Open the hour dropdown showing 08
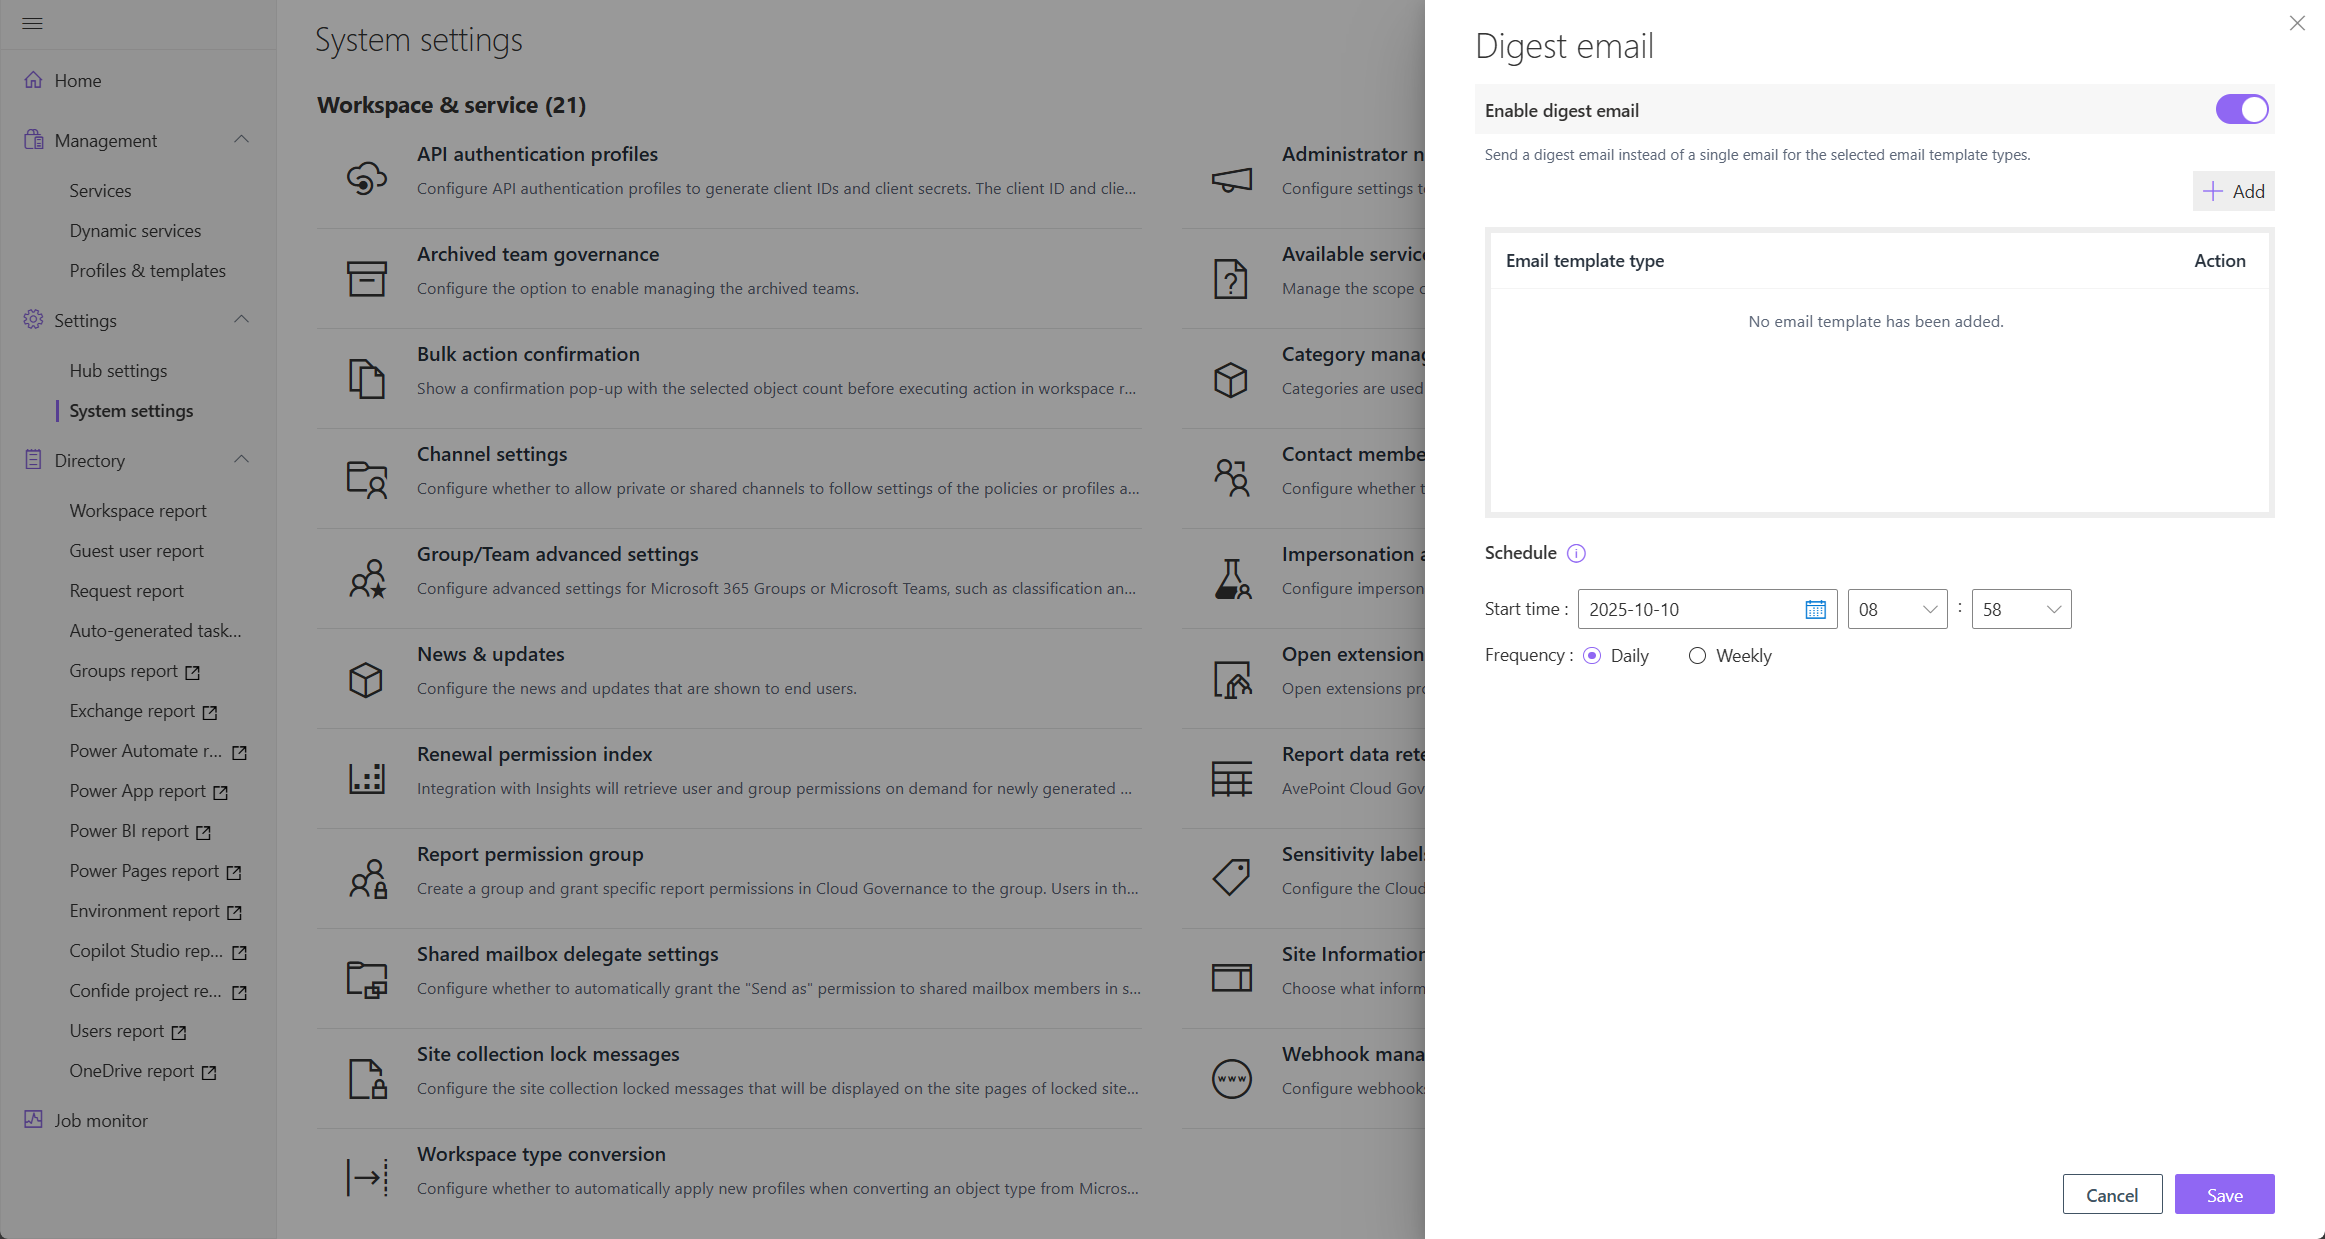 pyautogui.click(x=1897, y=609)
